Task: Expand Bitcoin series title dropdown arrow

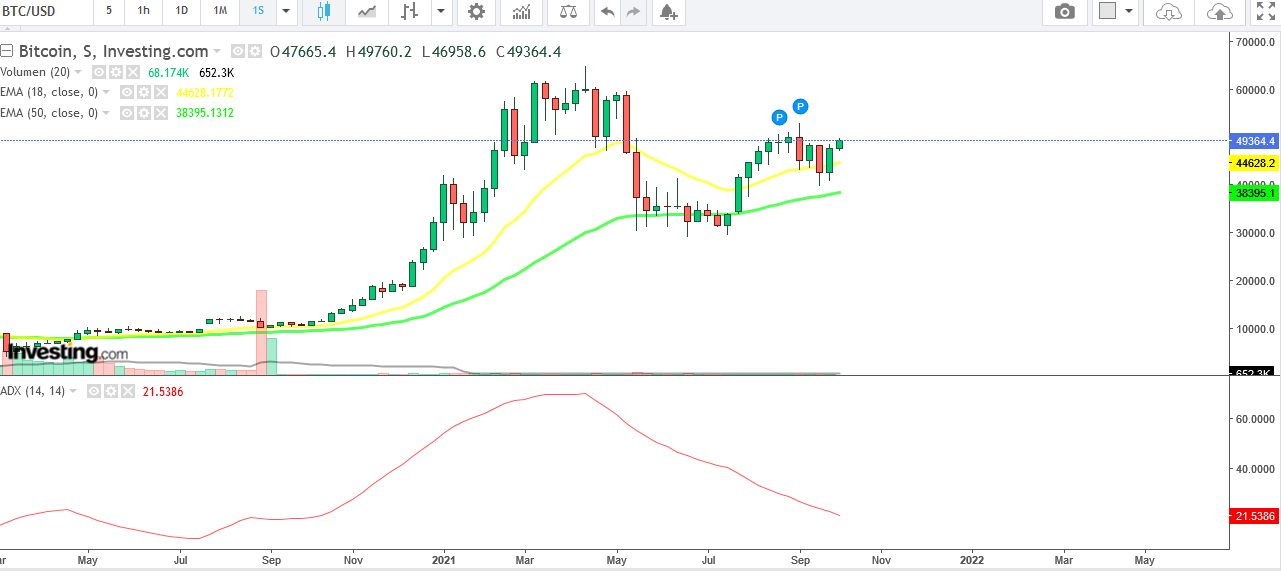Action: (x=217, y=52)
